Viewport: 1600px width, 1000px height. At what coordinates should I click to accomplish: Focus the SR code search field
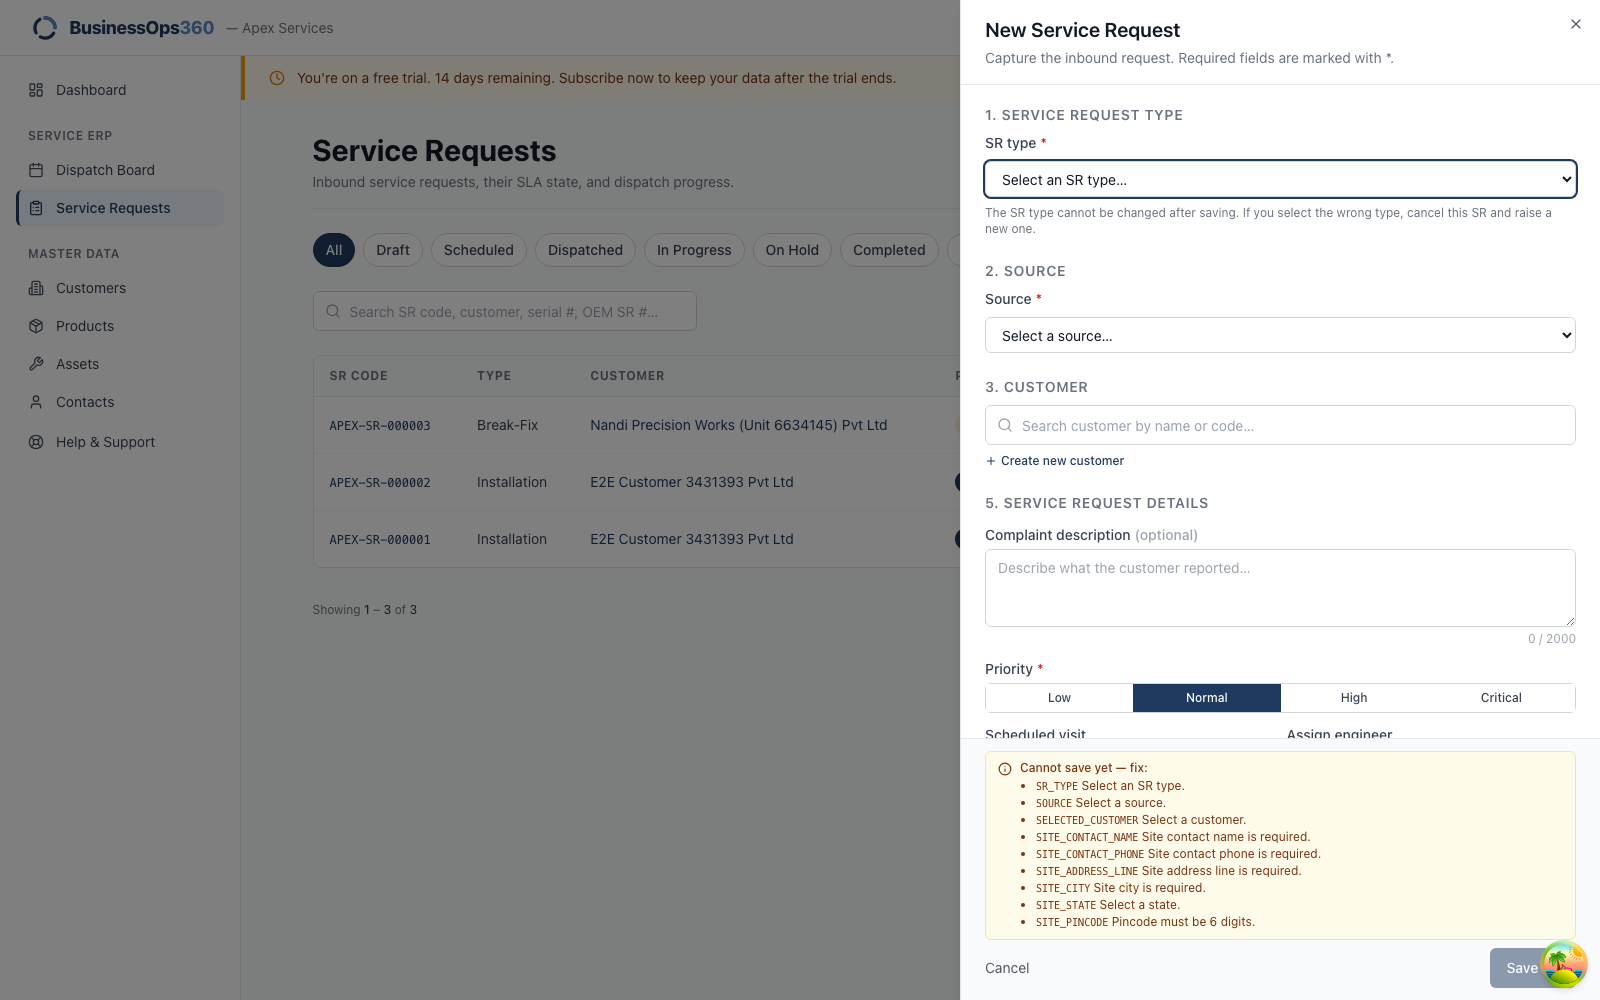(x=505, y=311)
